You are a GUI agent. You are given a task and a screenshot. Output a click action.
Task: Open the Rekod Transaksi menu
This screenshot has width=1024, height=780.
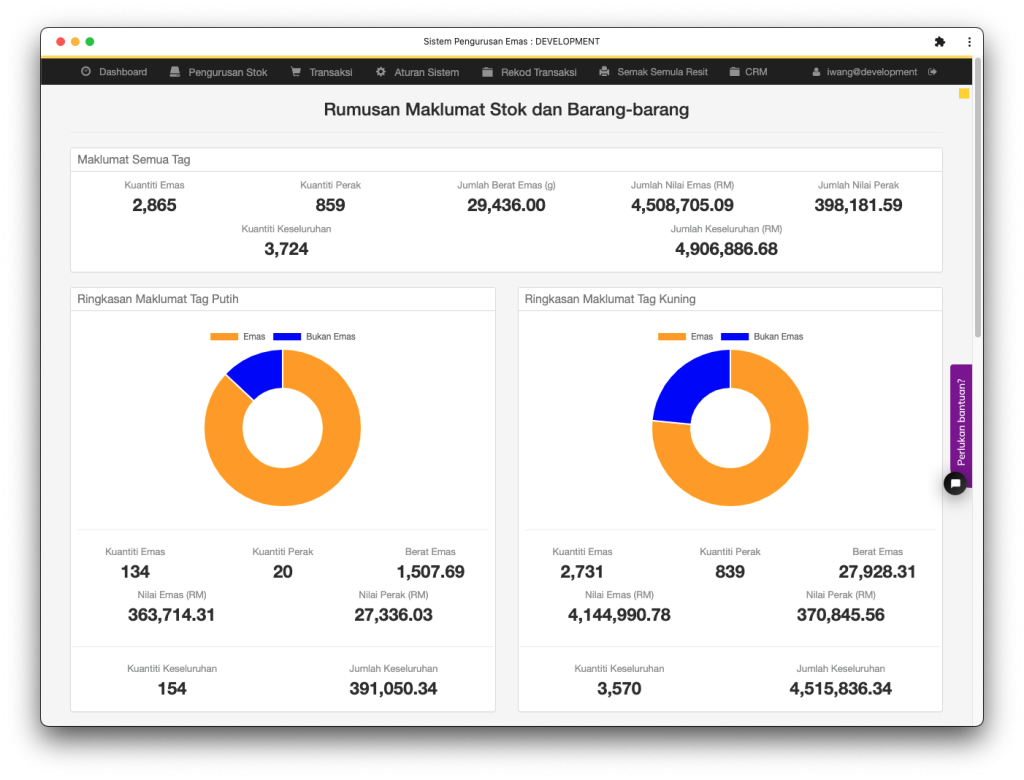point(538,72)
